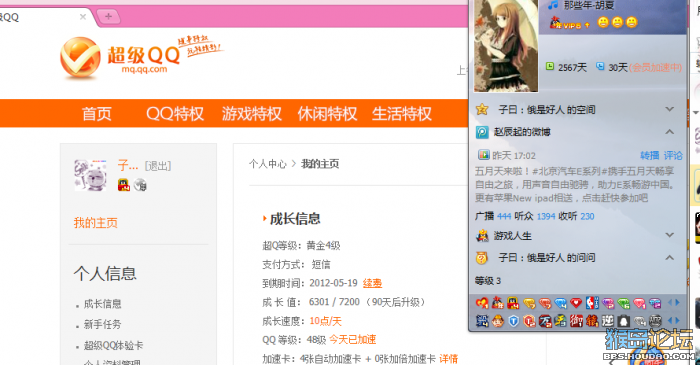700x365 pixels.
Task: Click the red penguin super QQ badge in the top row
Action: click(513, 303)
